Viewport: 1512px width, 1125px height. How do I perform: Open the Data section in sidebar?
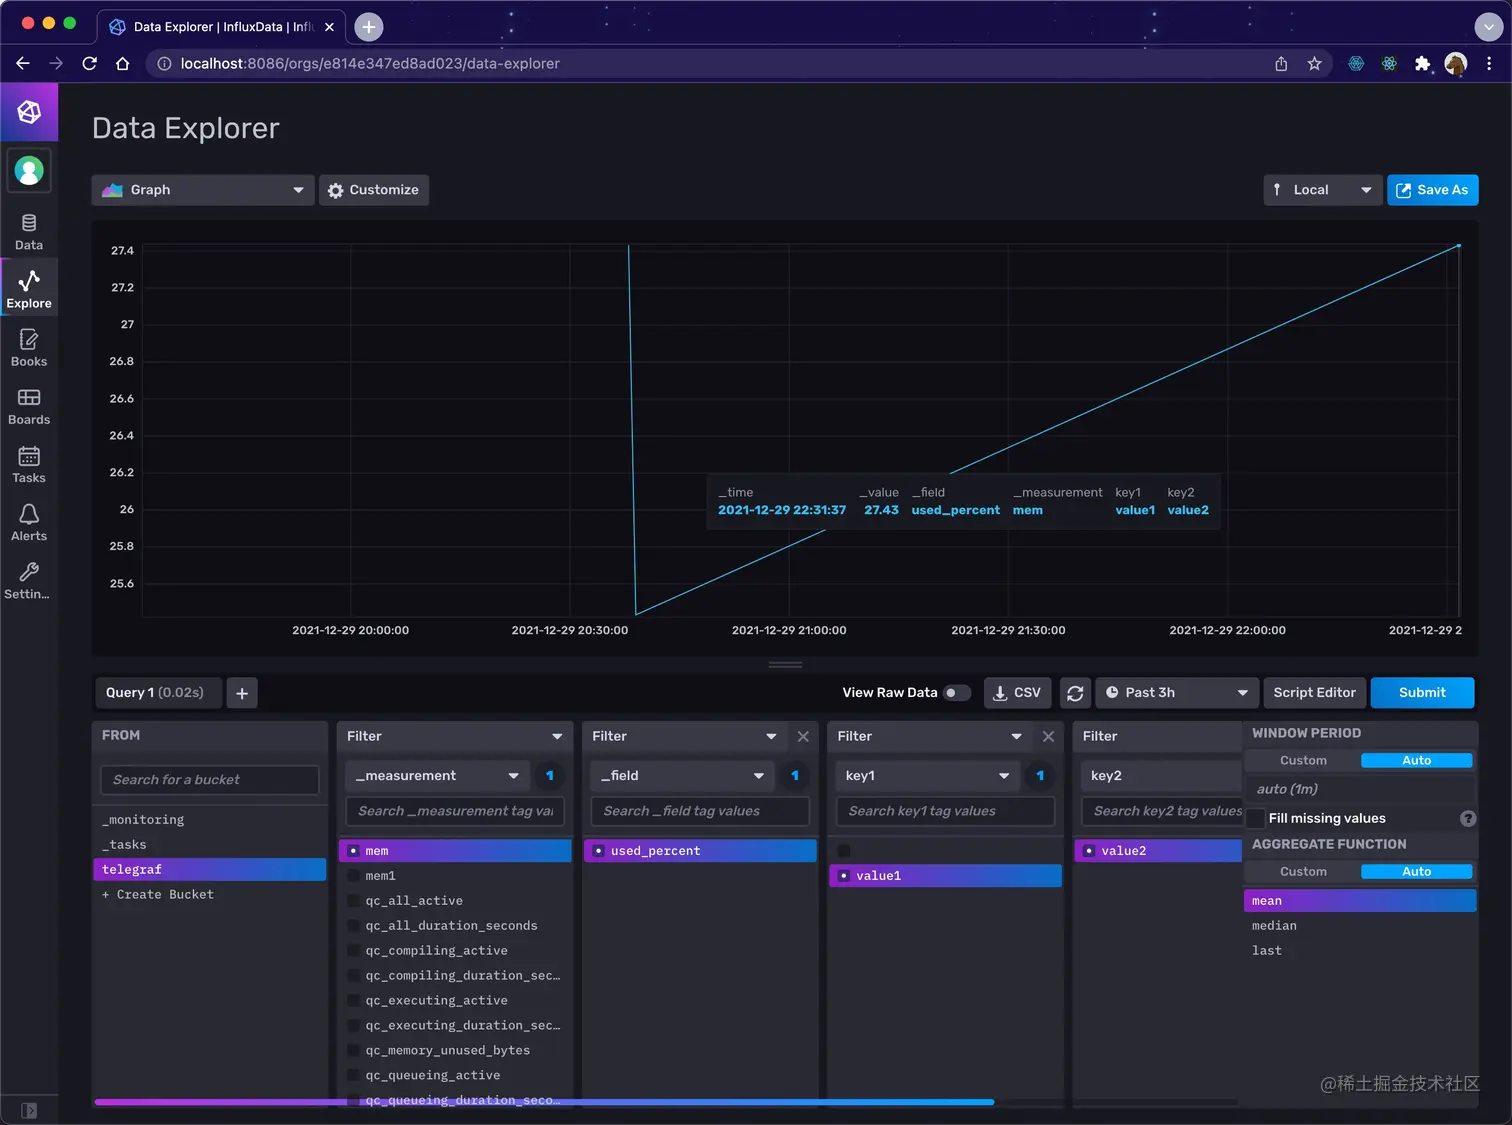29,232
